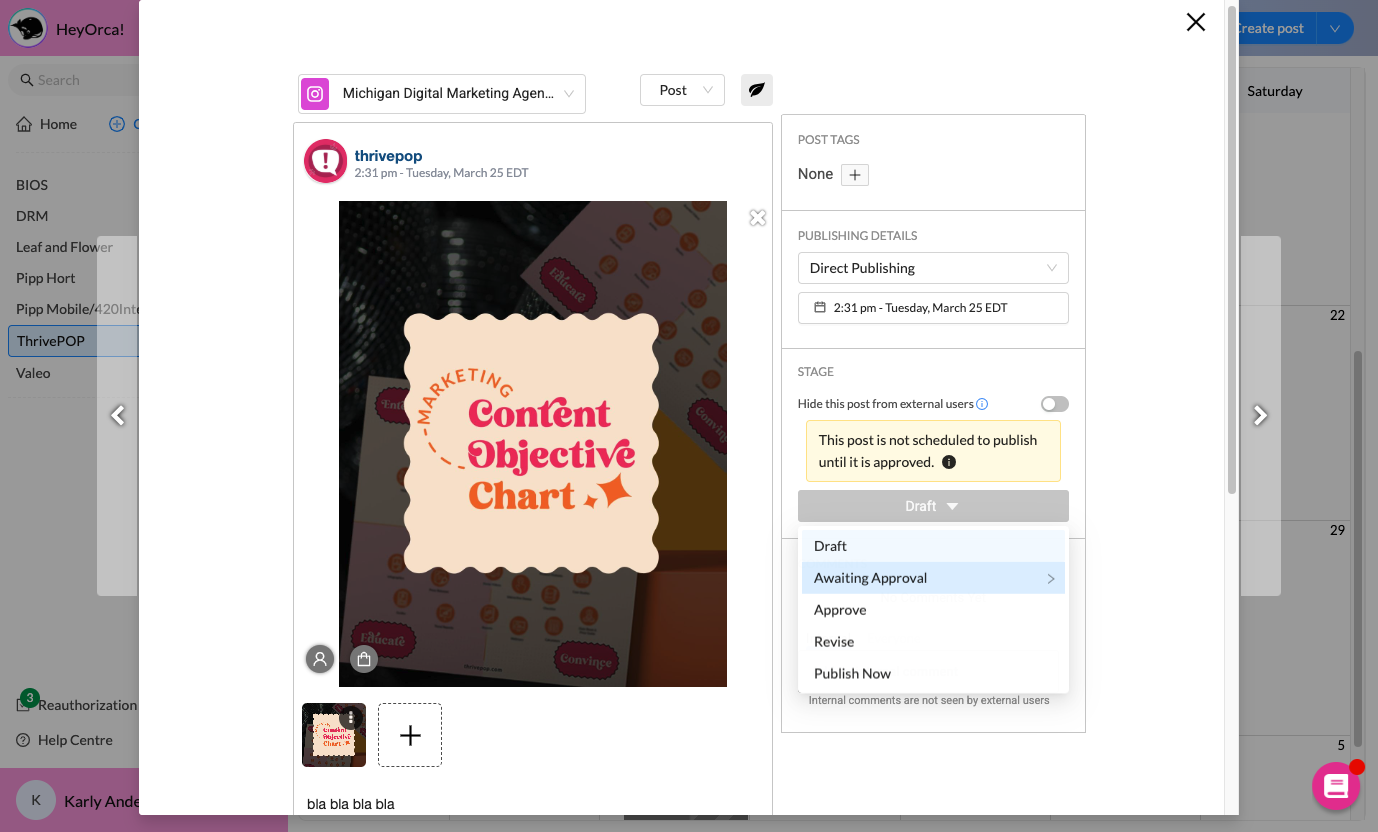The width and height of the screenshot is (1378, 832).
Task: Open the Post type dropdown
Action: click(682, 90)
